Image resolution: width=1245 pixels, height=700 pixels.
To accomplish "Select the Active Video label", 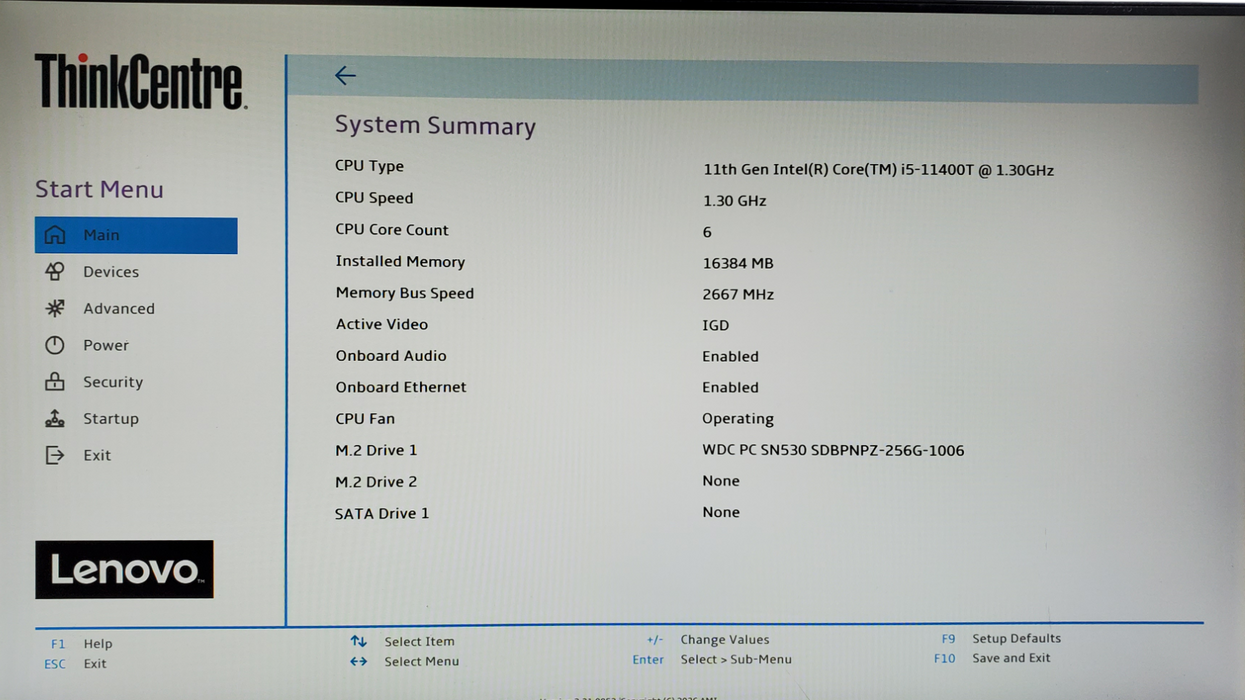I will pyautogui.click(x=381, y=324).
